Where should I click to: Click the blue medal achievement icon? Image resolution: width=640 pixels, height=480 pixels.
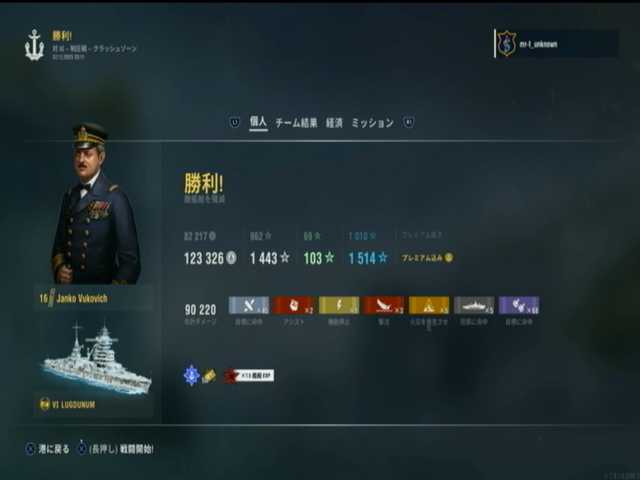click(191, 376)
